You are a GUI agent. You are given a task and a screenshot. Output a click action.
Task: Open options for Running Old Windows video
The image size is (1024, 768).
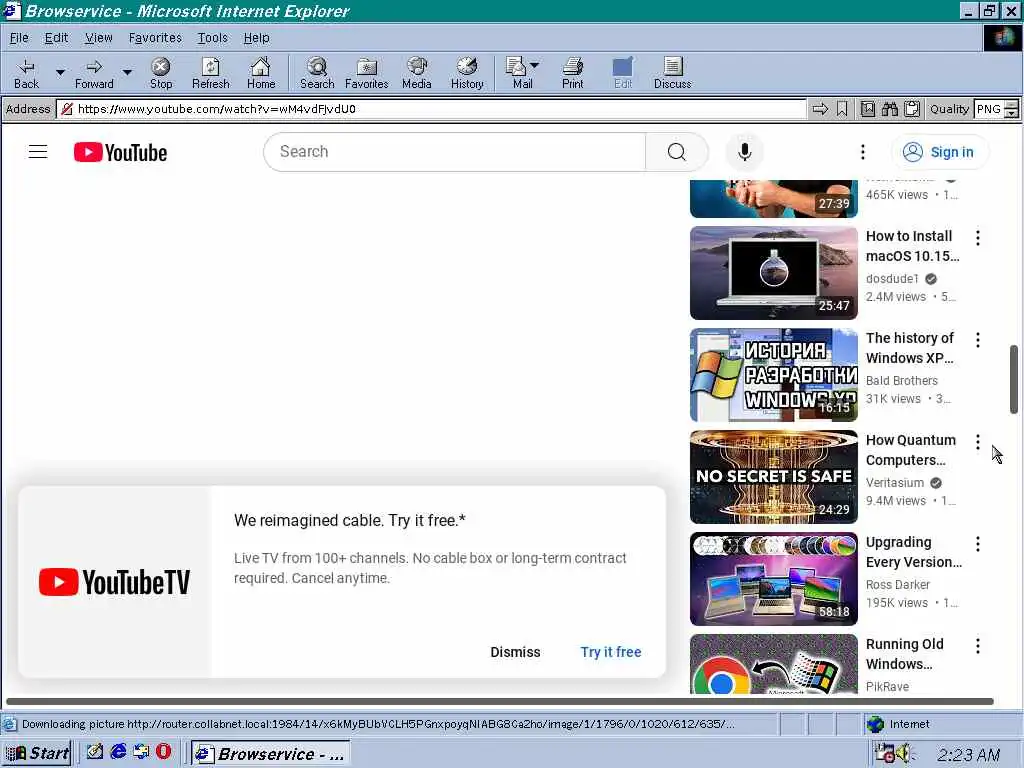[x=978, y=646]
